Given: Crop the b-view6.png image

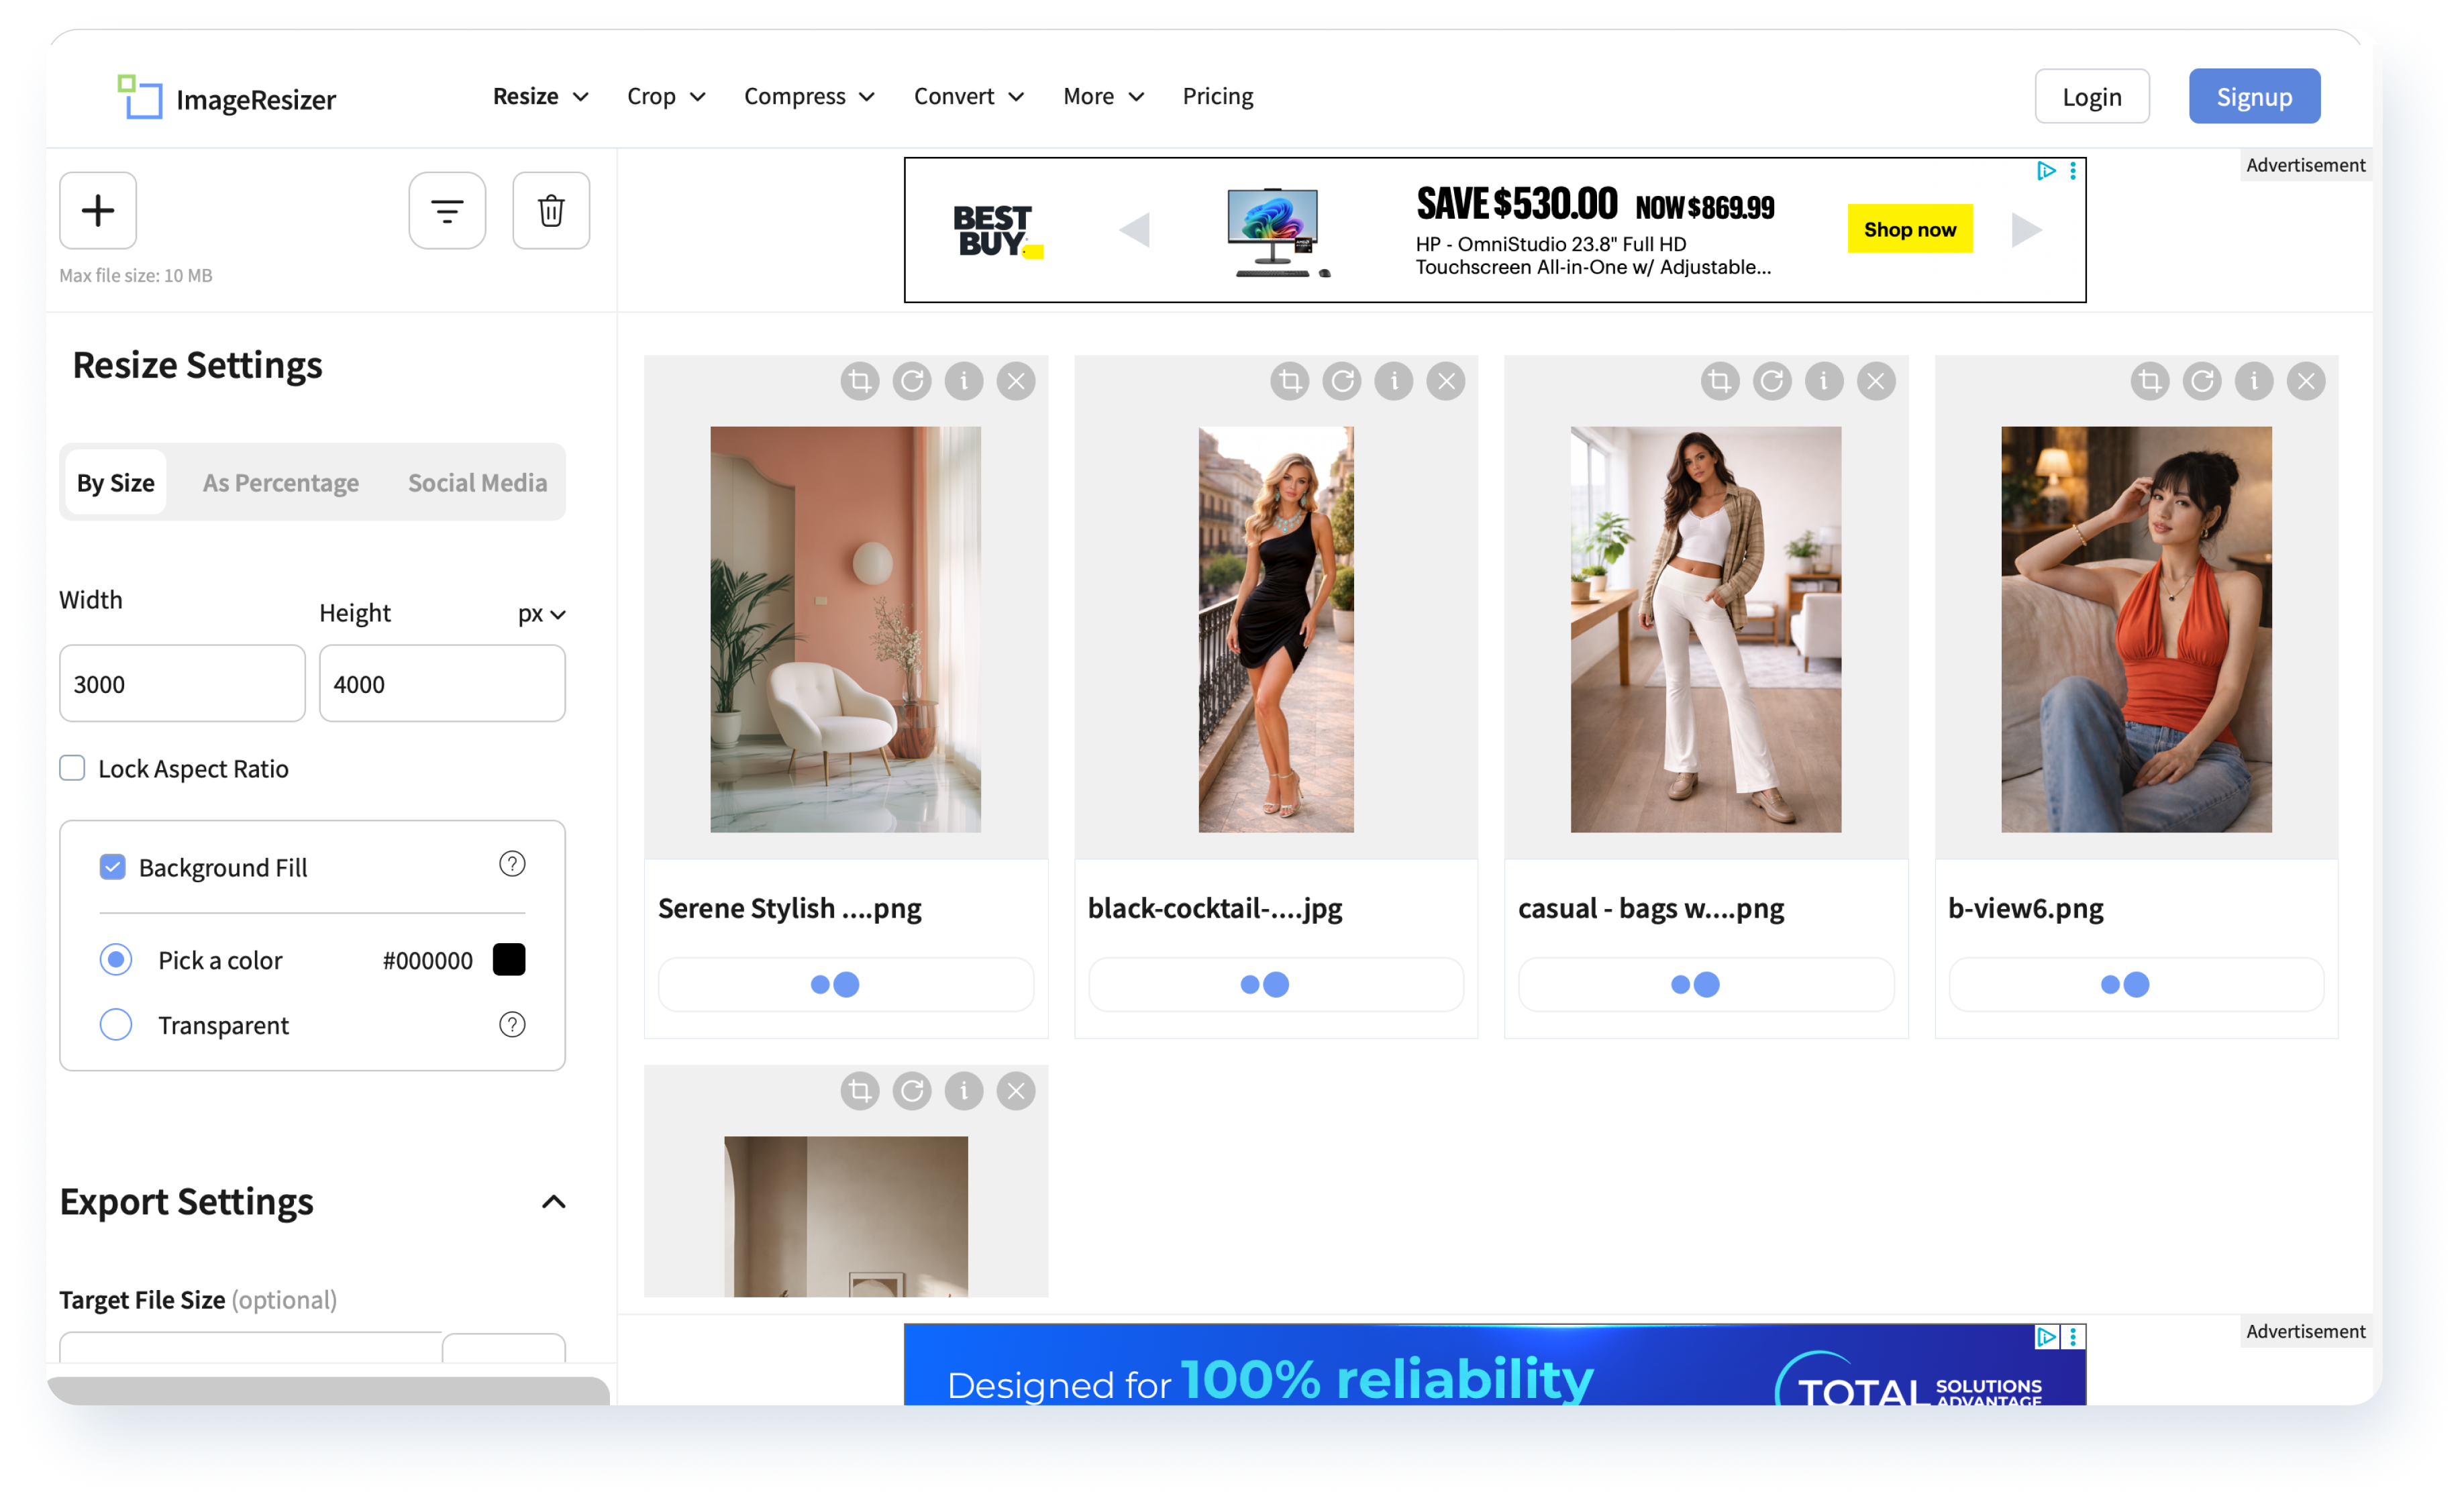Looking at the screenshot, I should click(2150, 381).
